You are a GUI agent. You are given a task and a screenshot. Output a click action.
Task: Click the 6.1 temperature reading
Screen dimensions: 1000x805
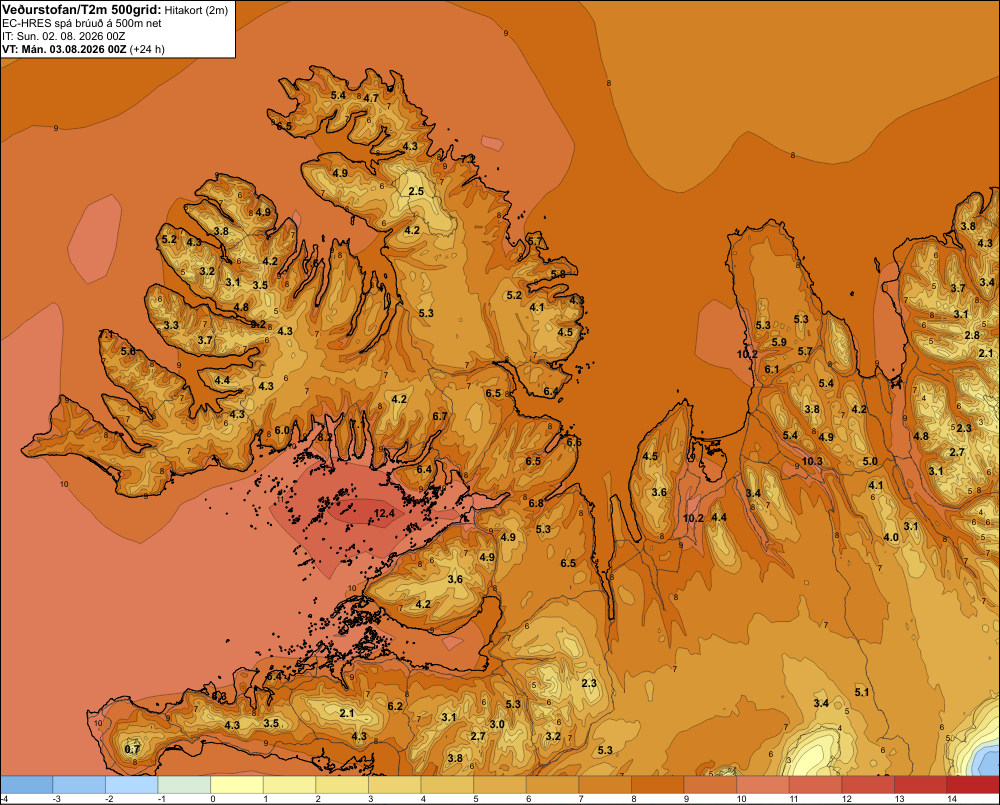(772, 369)
